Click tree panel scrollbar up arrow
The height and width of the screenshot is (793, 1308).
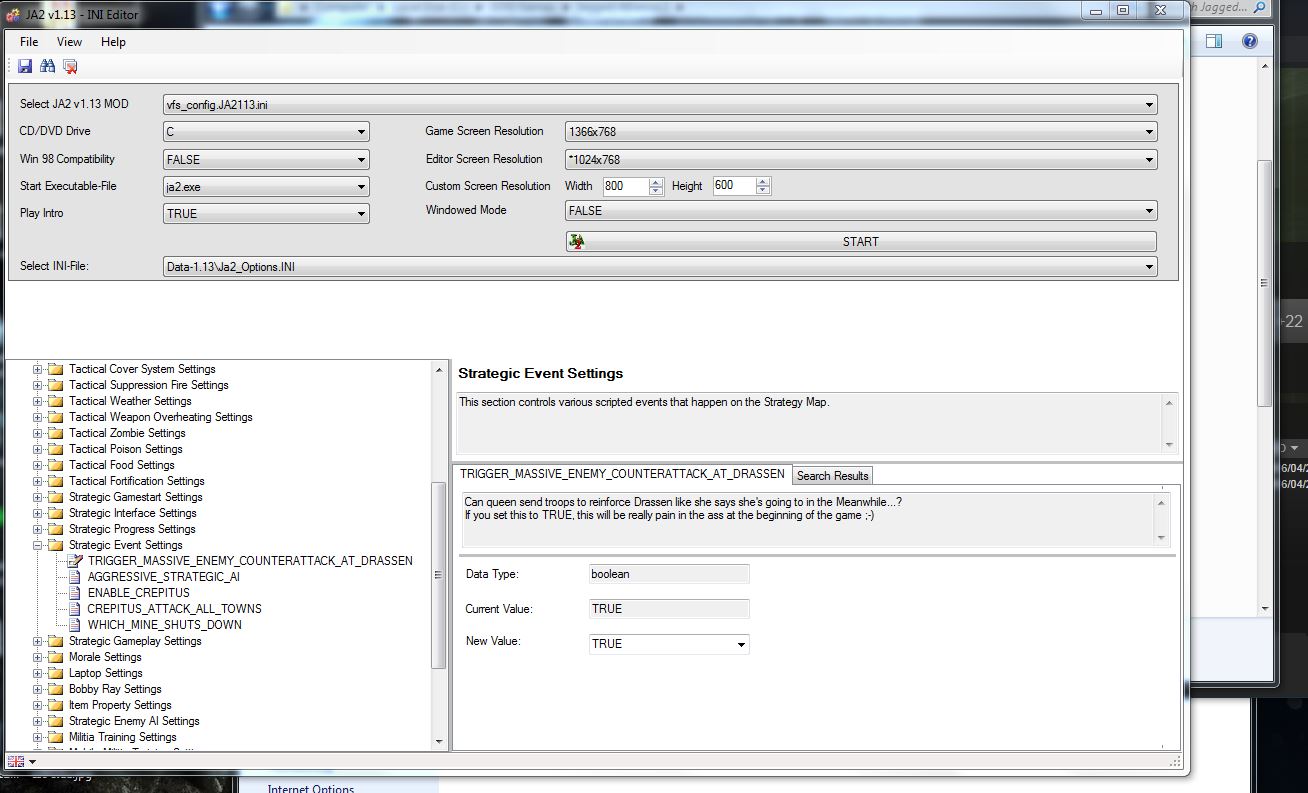click(438, 370)
